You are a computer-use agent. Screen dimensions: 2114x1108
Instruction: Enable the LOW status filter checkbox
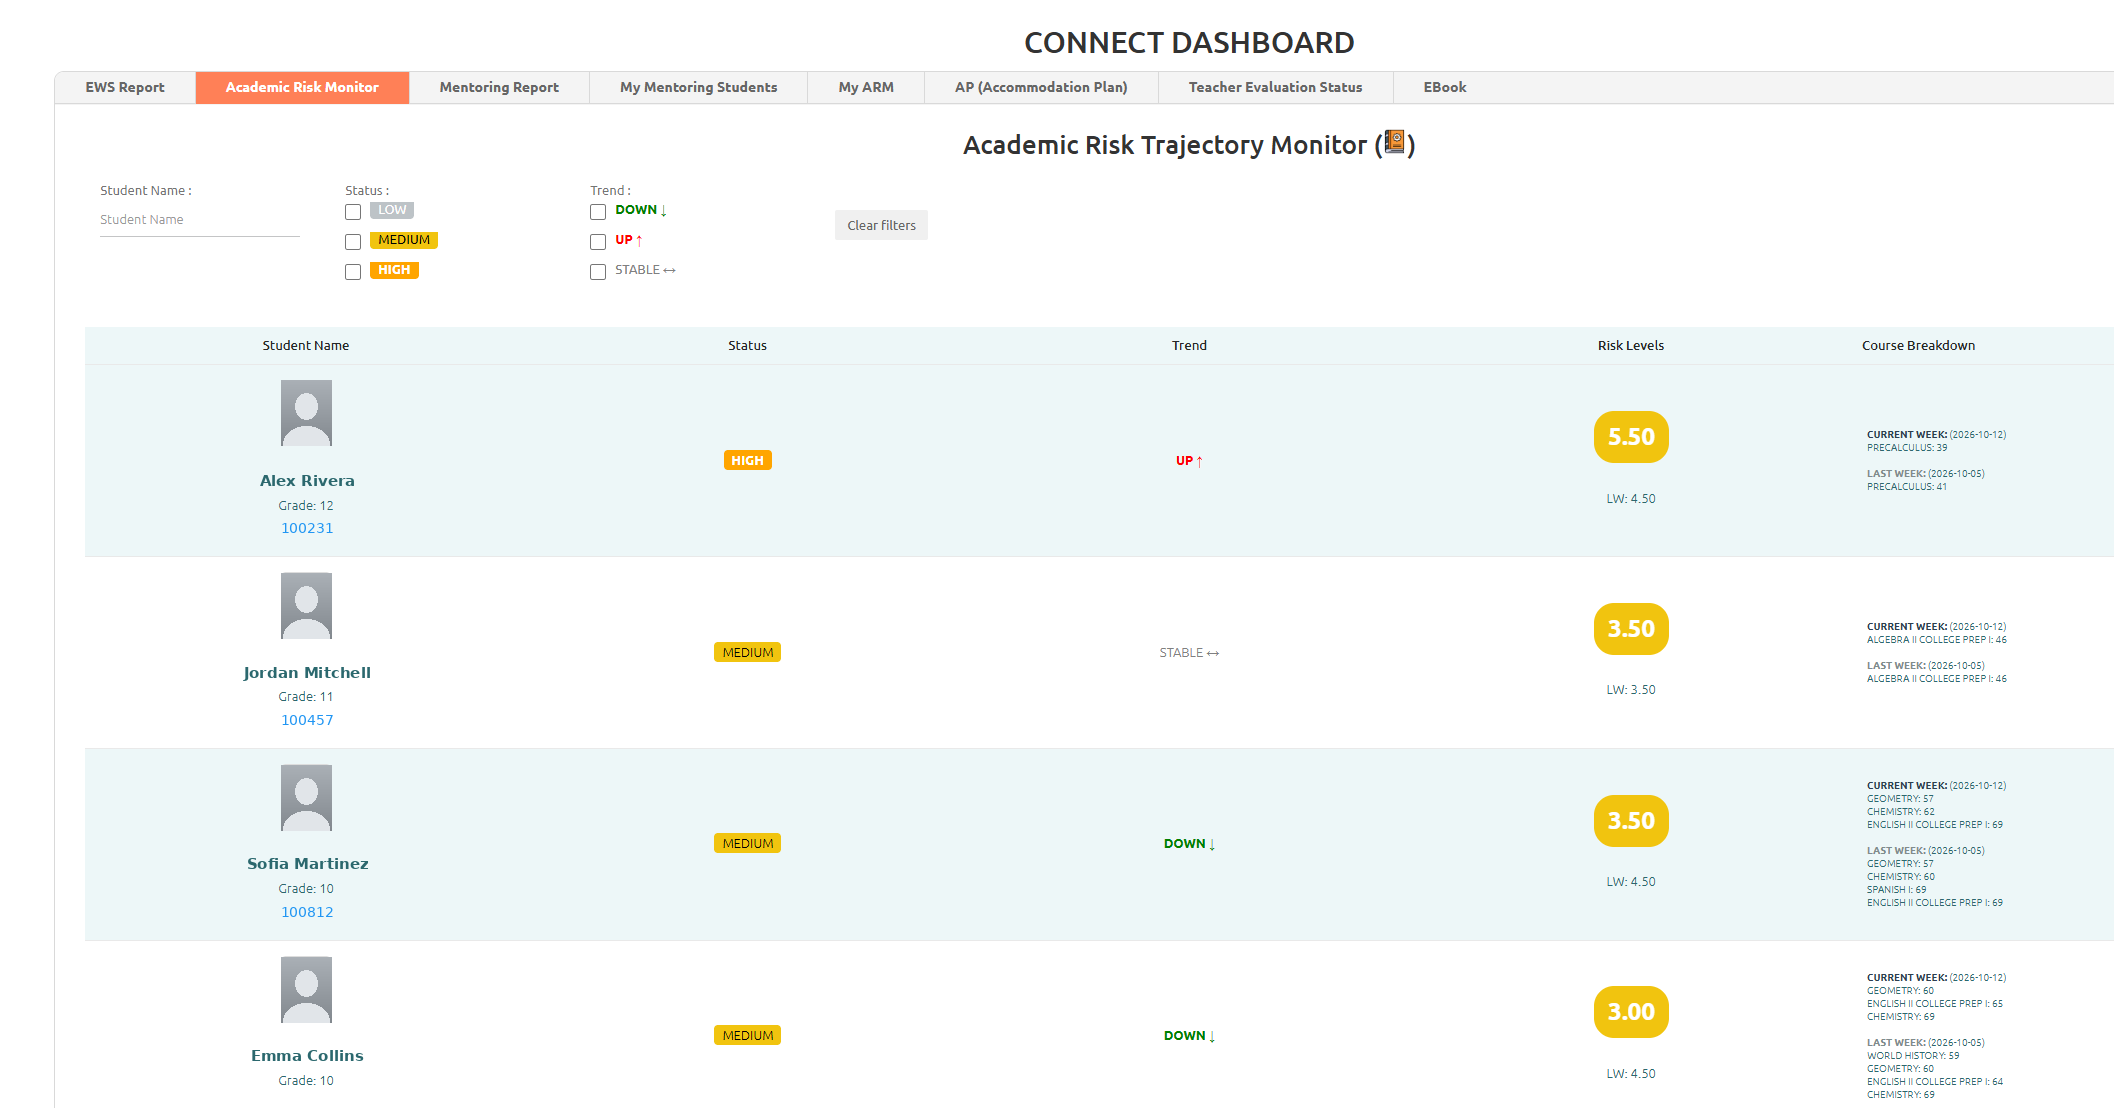353,212
